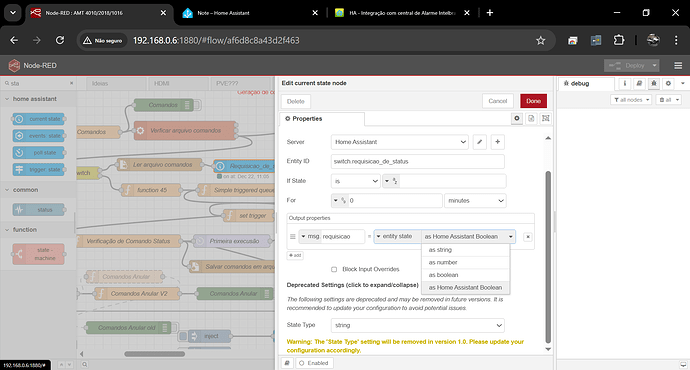This screenshot has height=370, width=690.
Task: Open configuration nodes gear sidebar icon
Action: tap(668, 83)
